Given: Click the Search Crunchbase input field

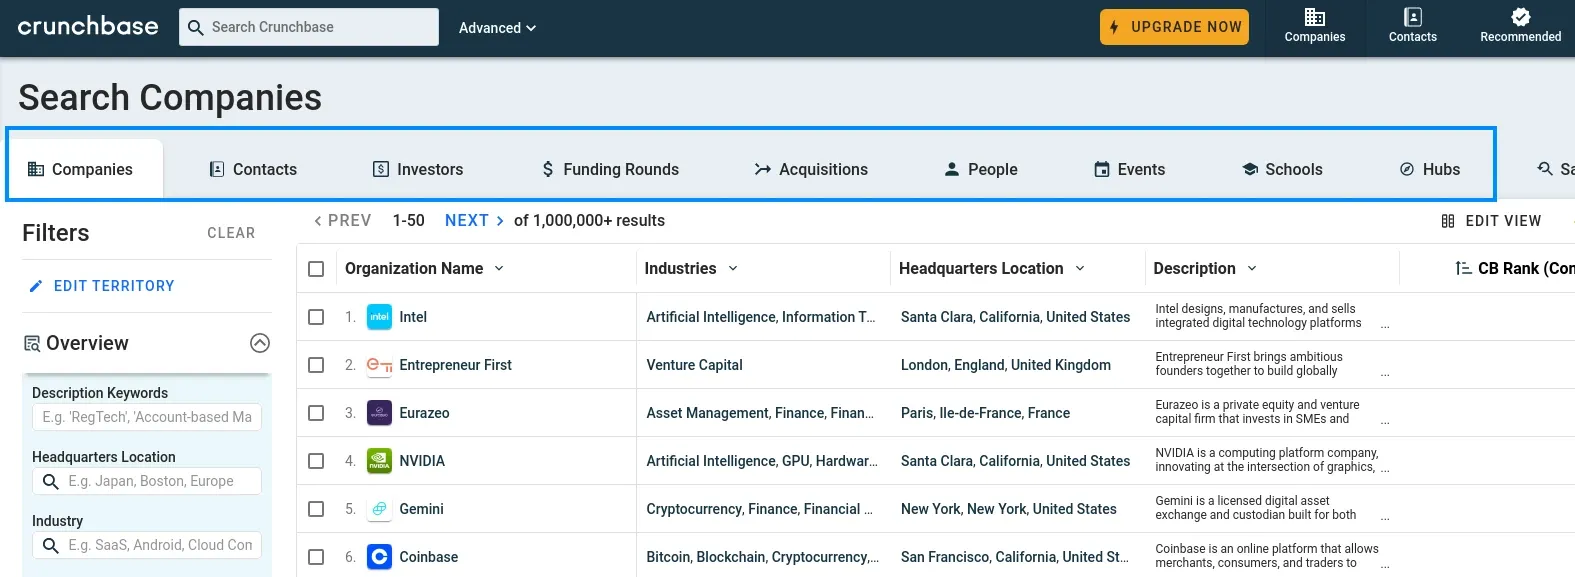Looking at the screenshot, I should (x=309, y=27).
